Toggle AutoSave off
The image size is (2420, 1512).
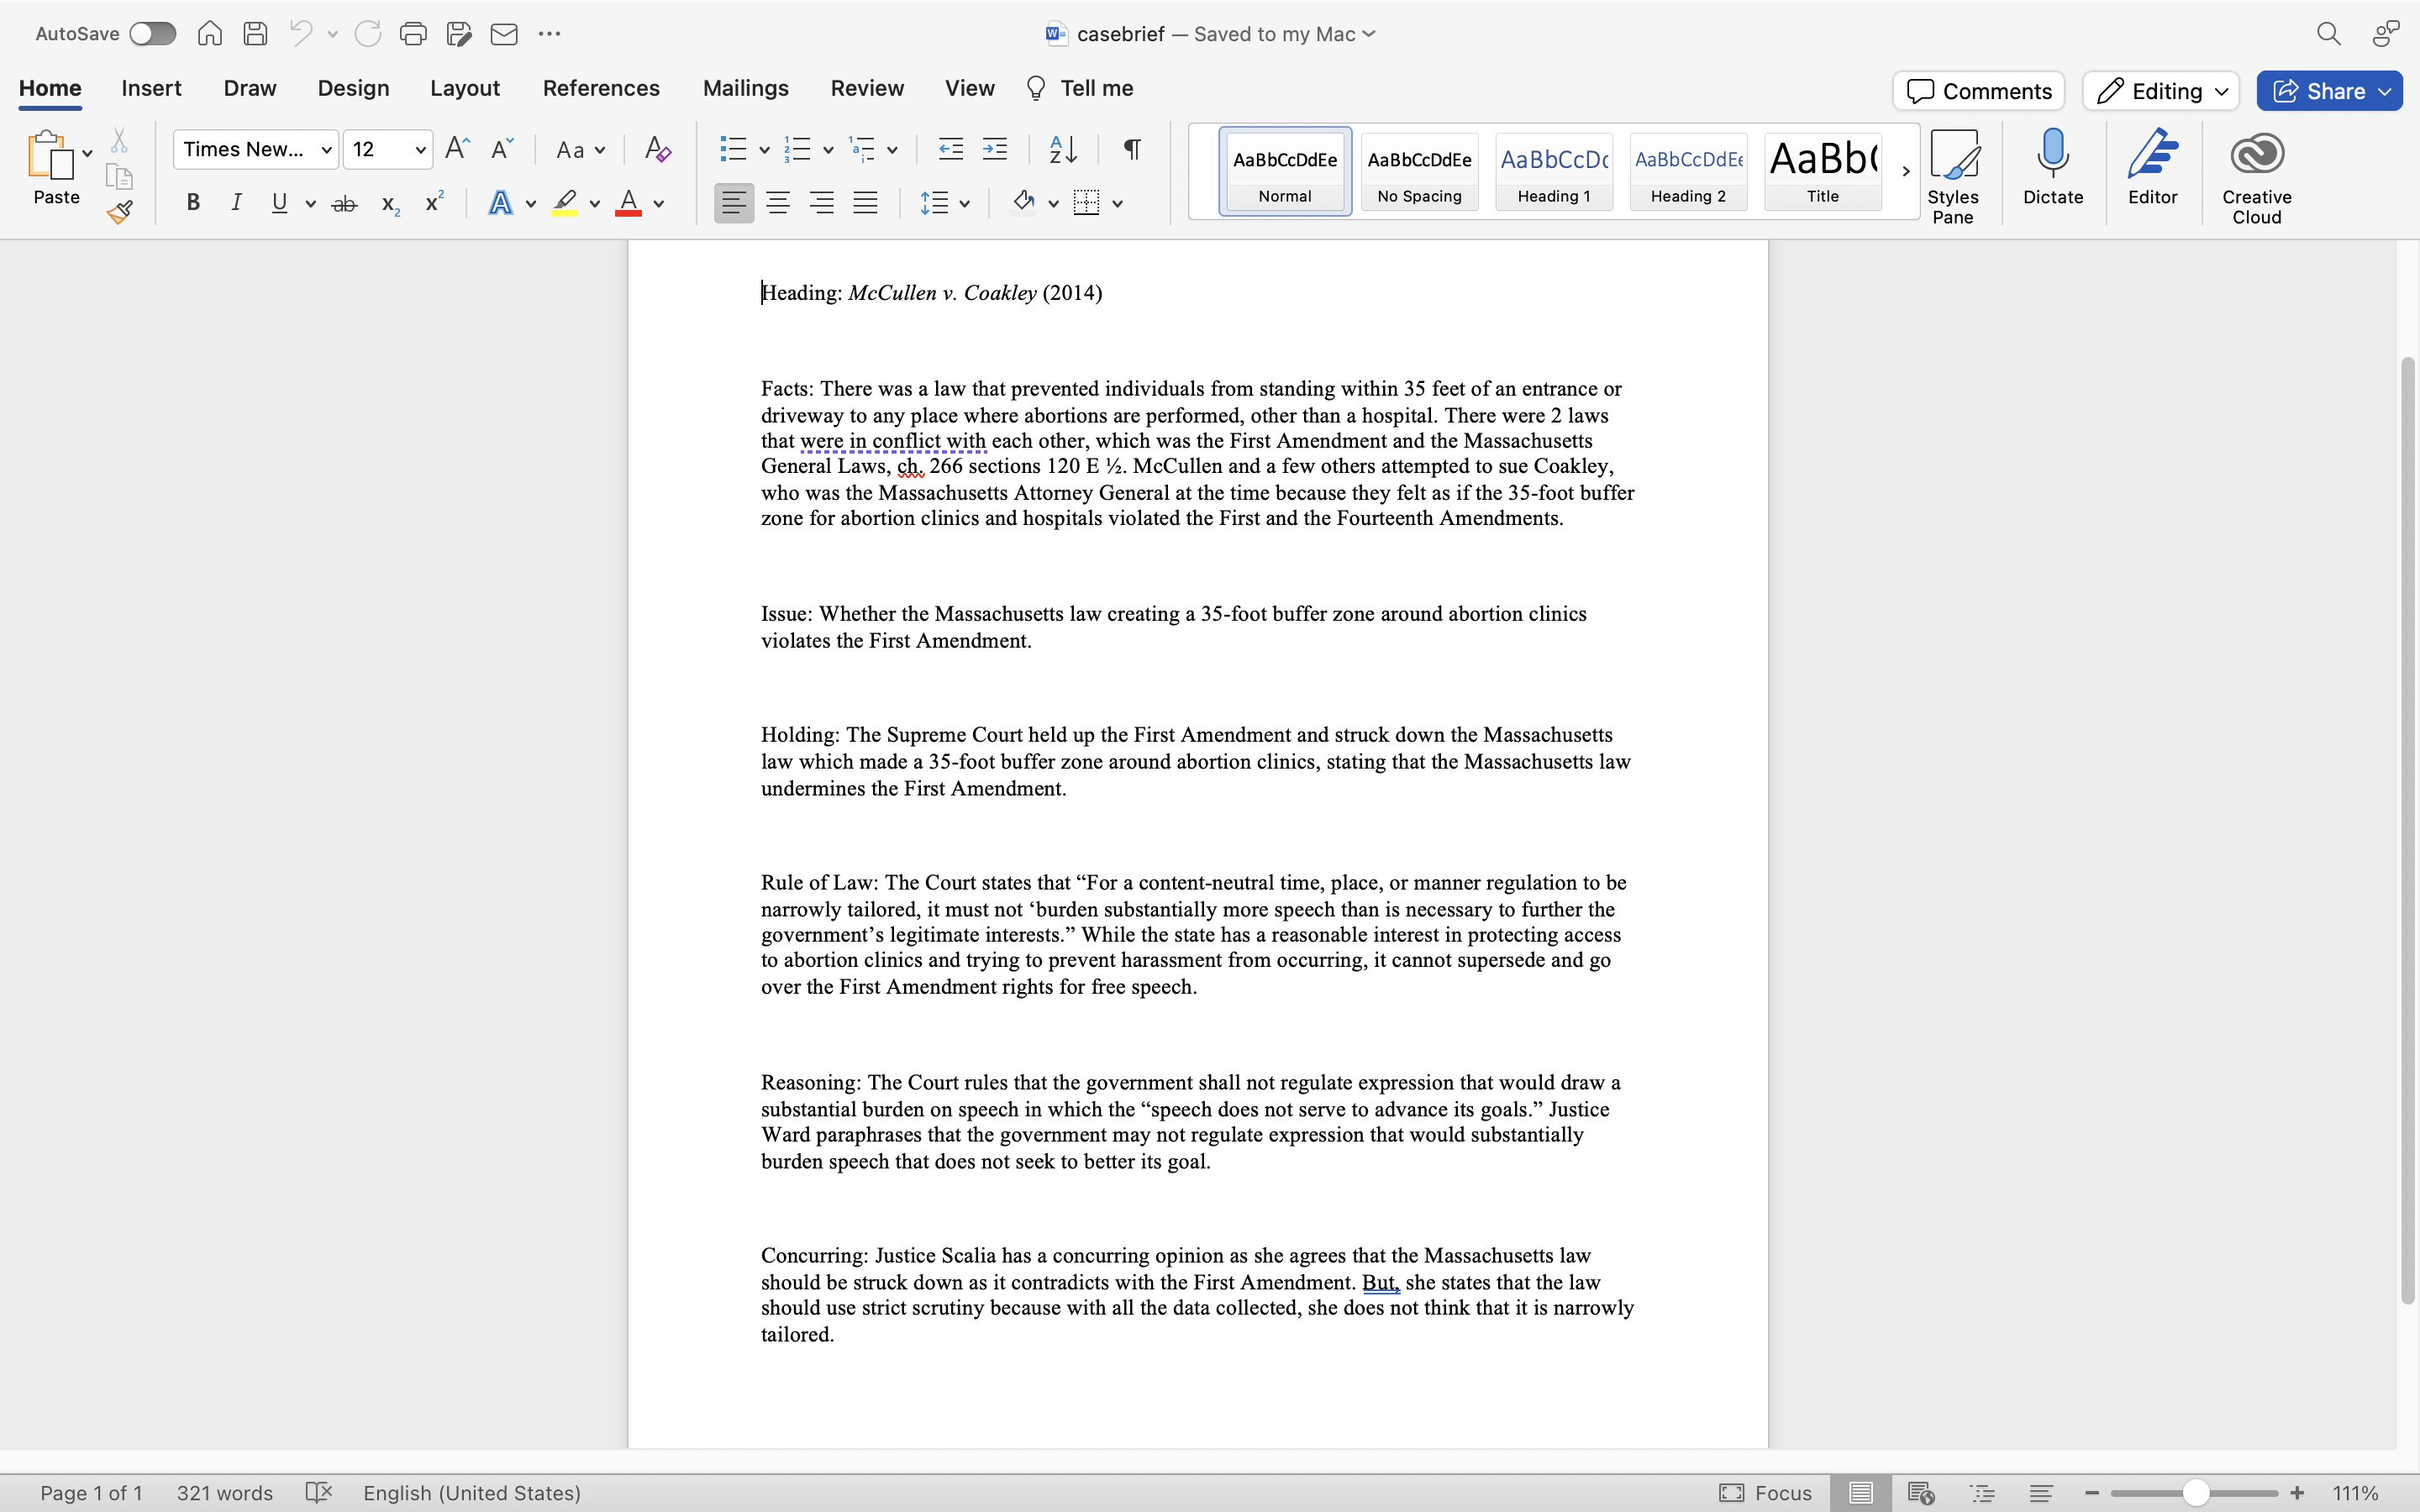[x=152, y=33]
